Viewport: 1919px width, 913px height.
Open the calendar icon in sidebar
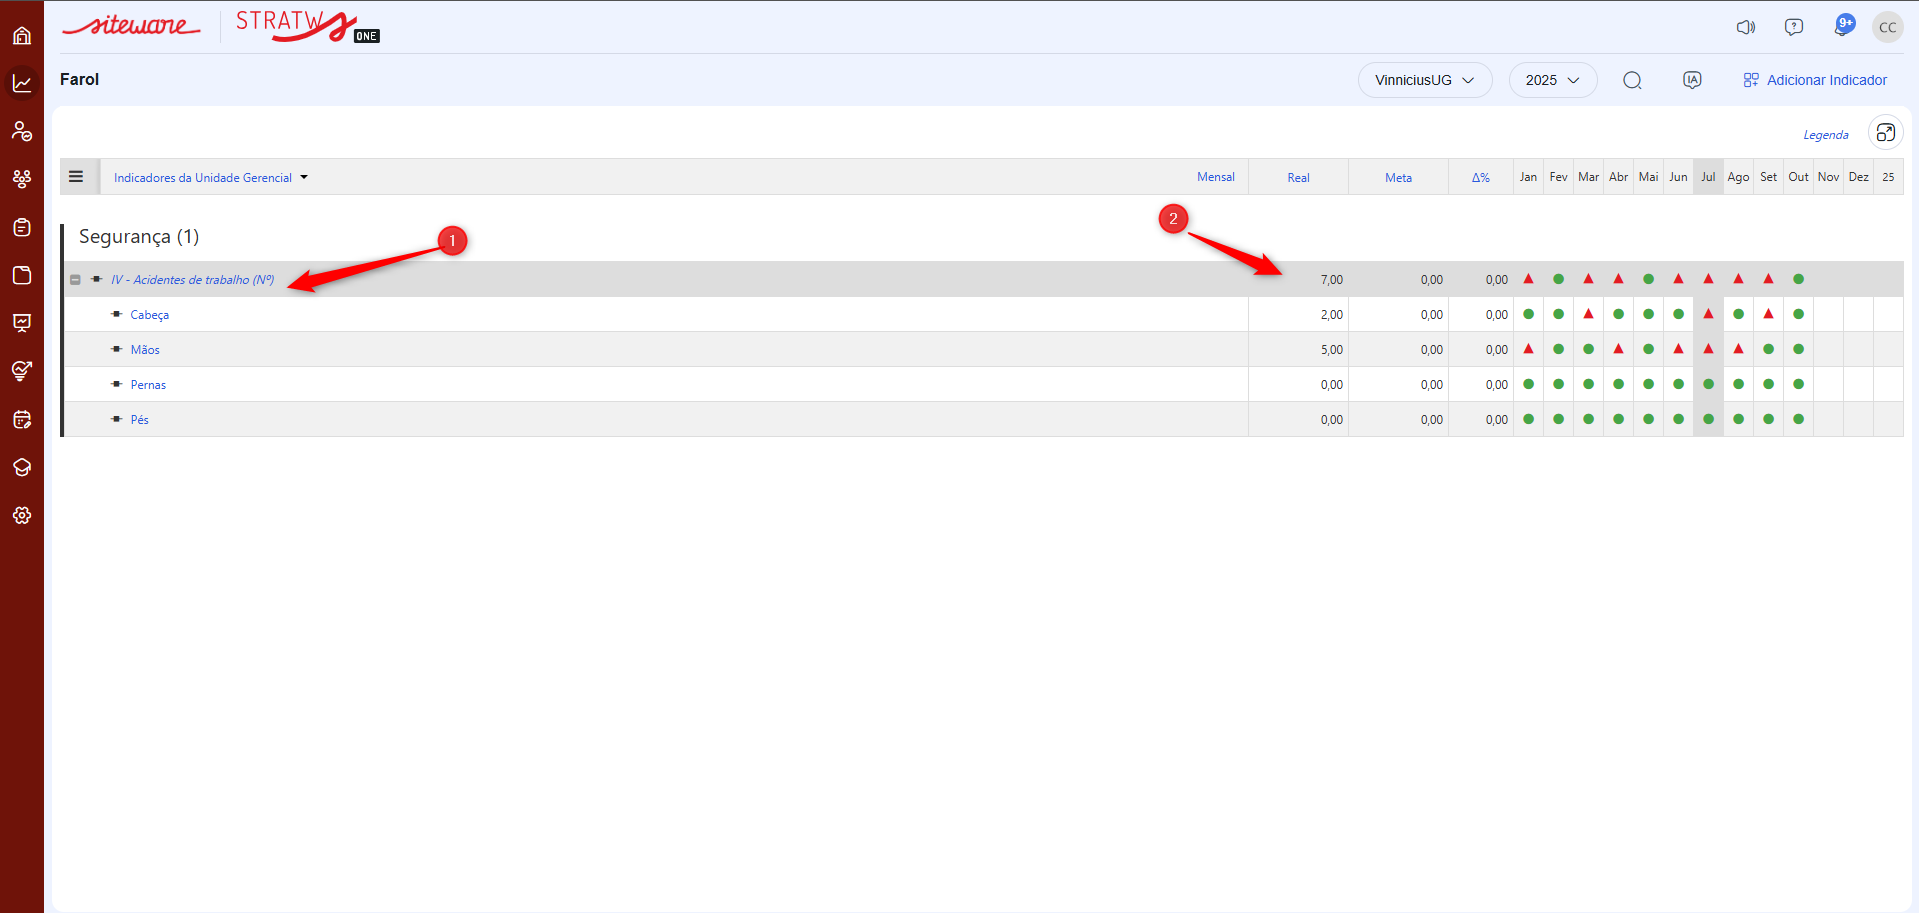coord(22,420)
